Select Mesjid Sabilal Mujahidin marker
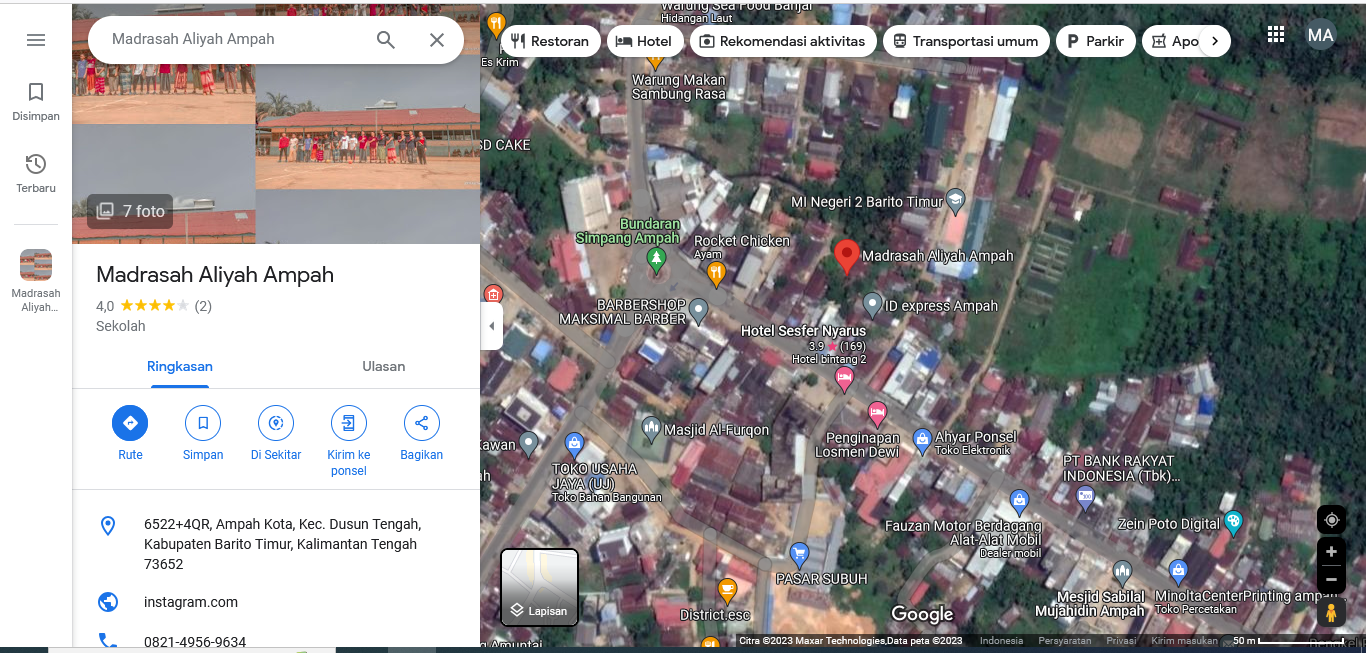Screen dimensions: 1366x653 coord(1122,573)
